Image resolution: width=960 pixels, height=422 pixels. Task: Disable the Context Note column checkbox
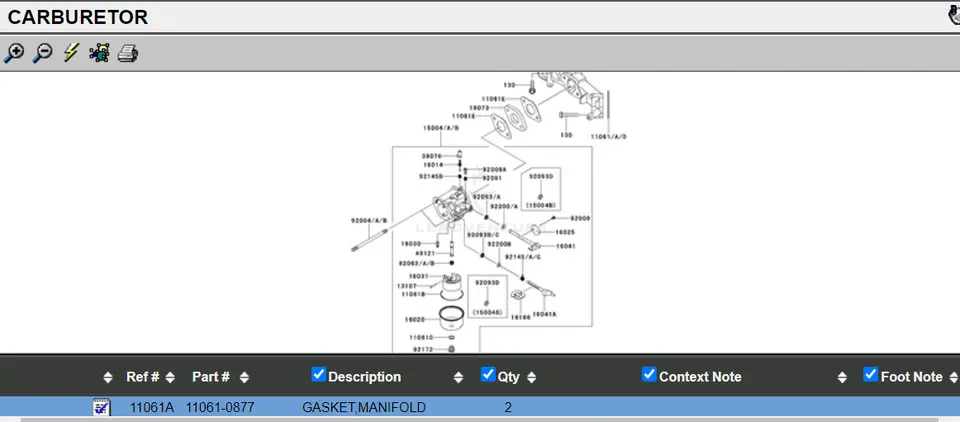pos(649,375)
